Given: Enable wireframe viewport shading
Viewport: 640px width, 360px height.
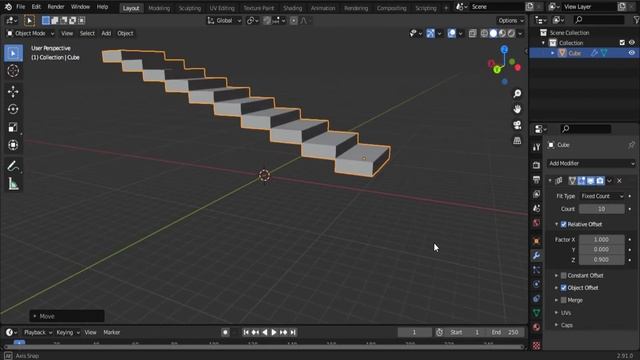Looking at the screenshot, I should [x=484, y=33].
